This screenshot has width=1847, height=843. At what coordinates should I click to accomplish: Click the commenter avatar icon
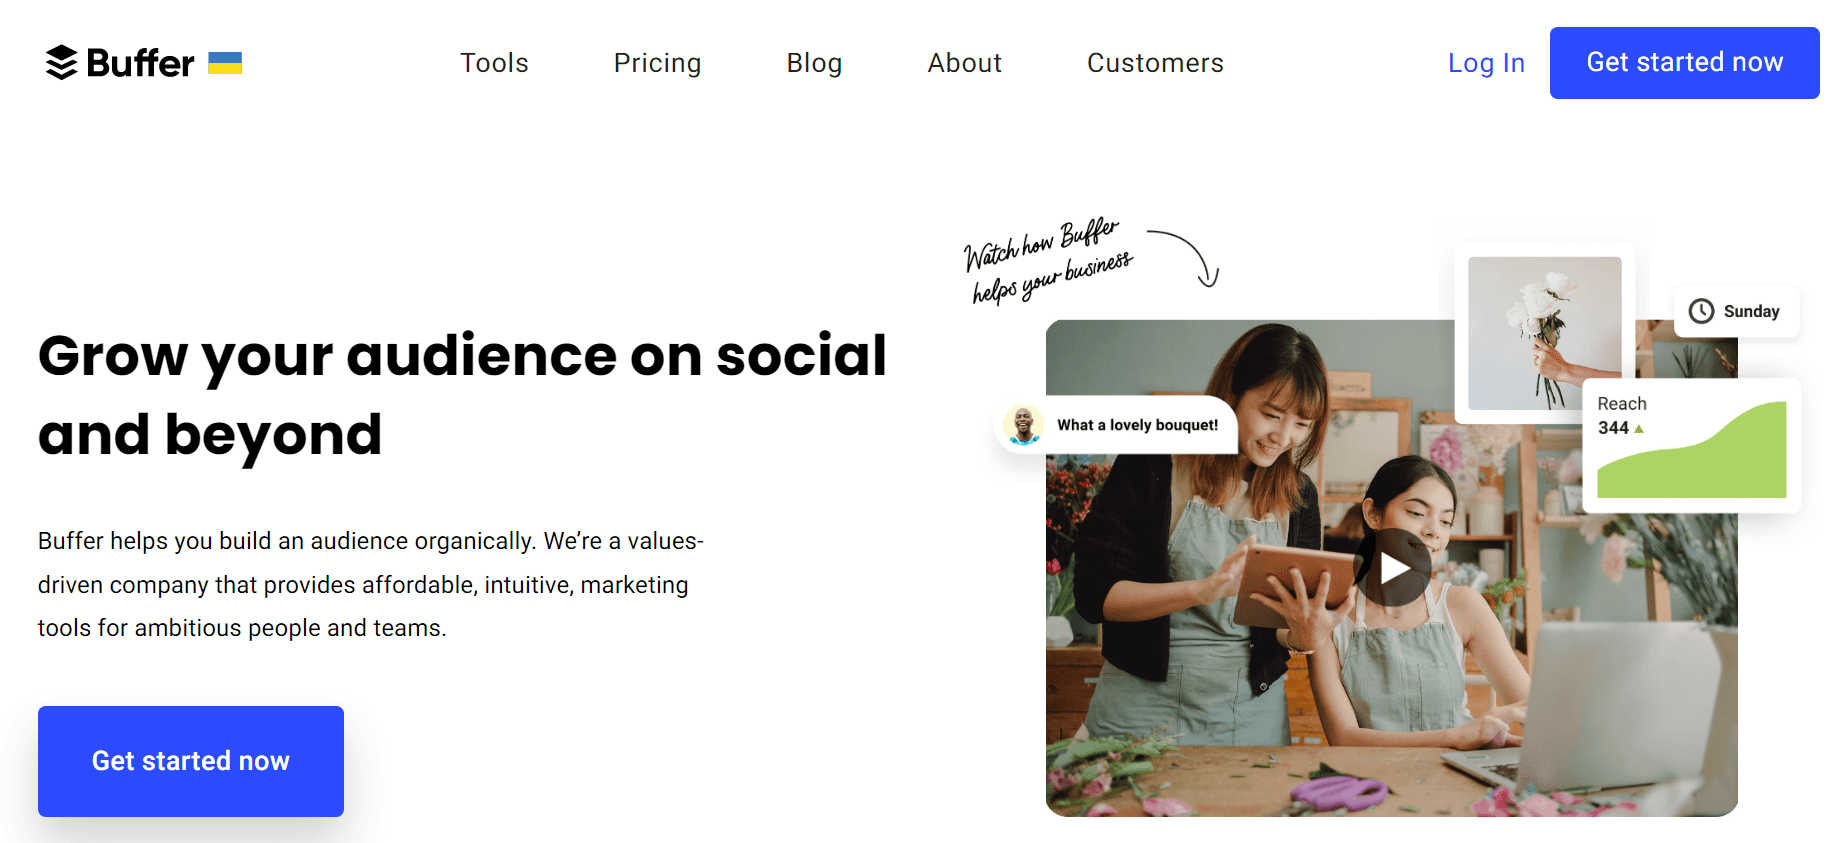click(x=1023, y=425)
